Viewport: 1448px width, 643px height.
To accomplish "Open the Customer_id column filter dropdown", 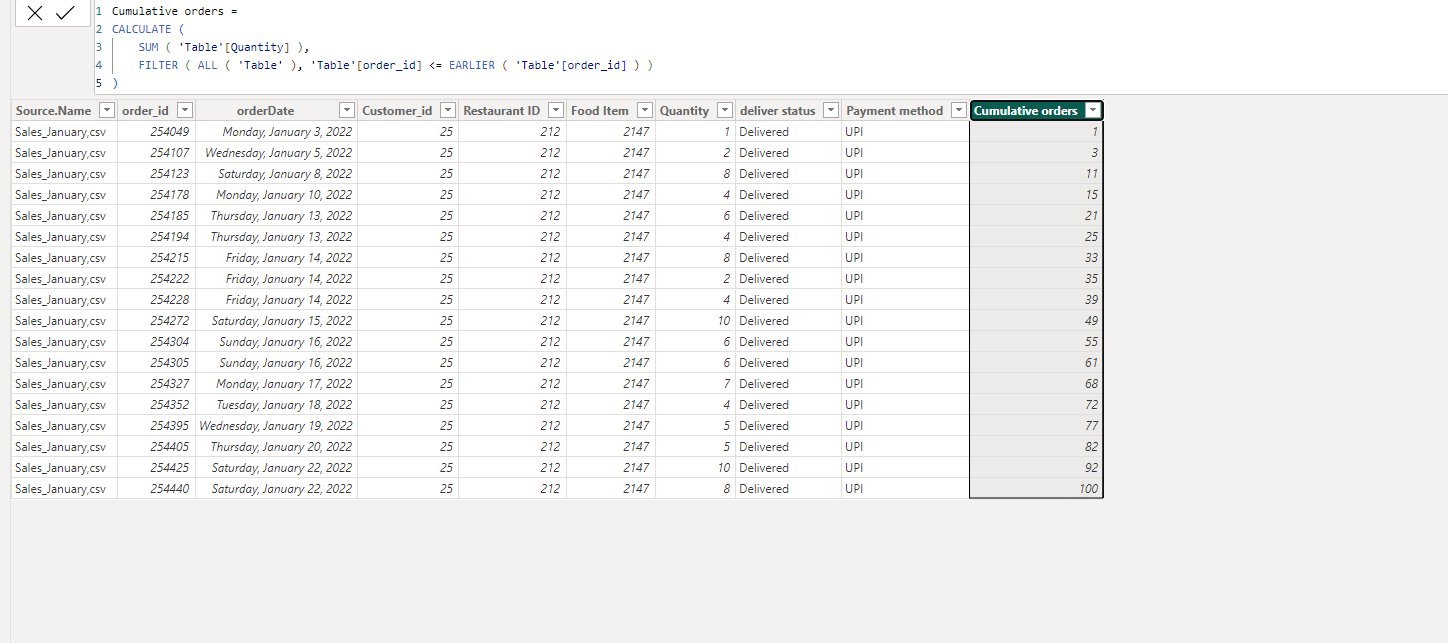I will coord(448,111).
